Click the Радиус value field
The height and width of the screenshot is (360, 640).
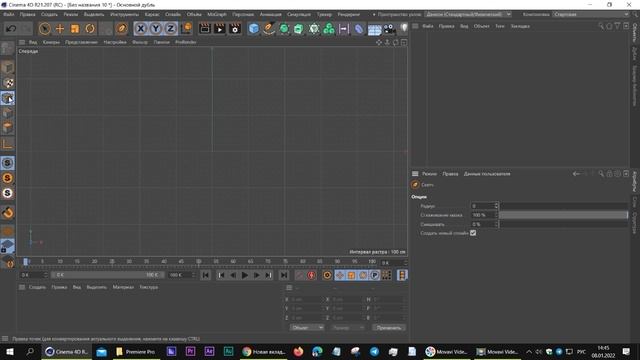(x=484, y=206)
